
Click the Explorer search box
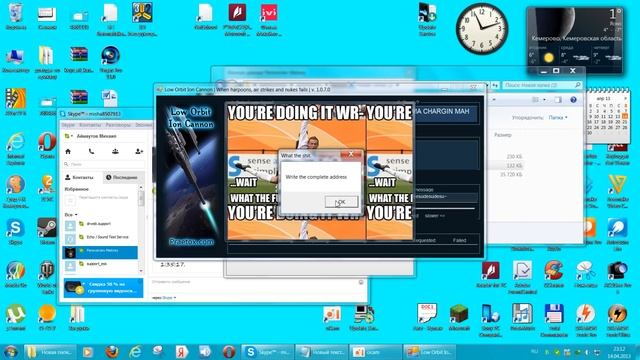tap(542, 85)
